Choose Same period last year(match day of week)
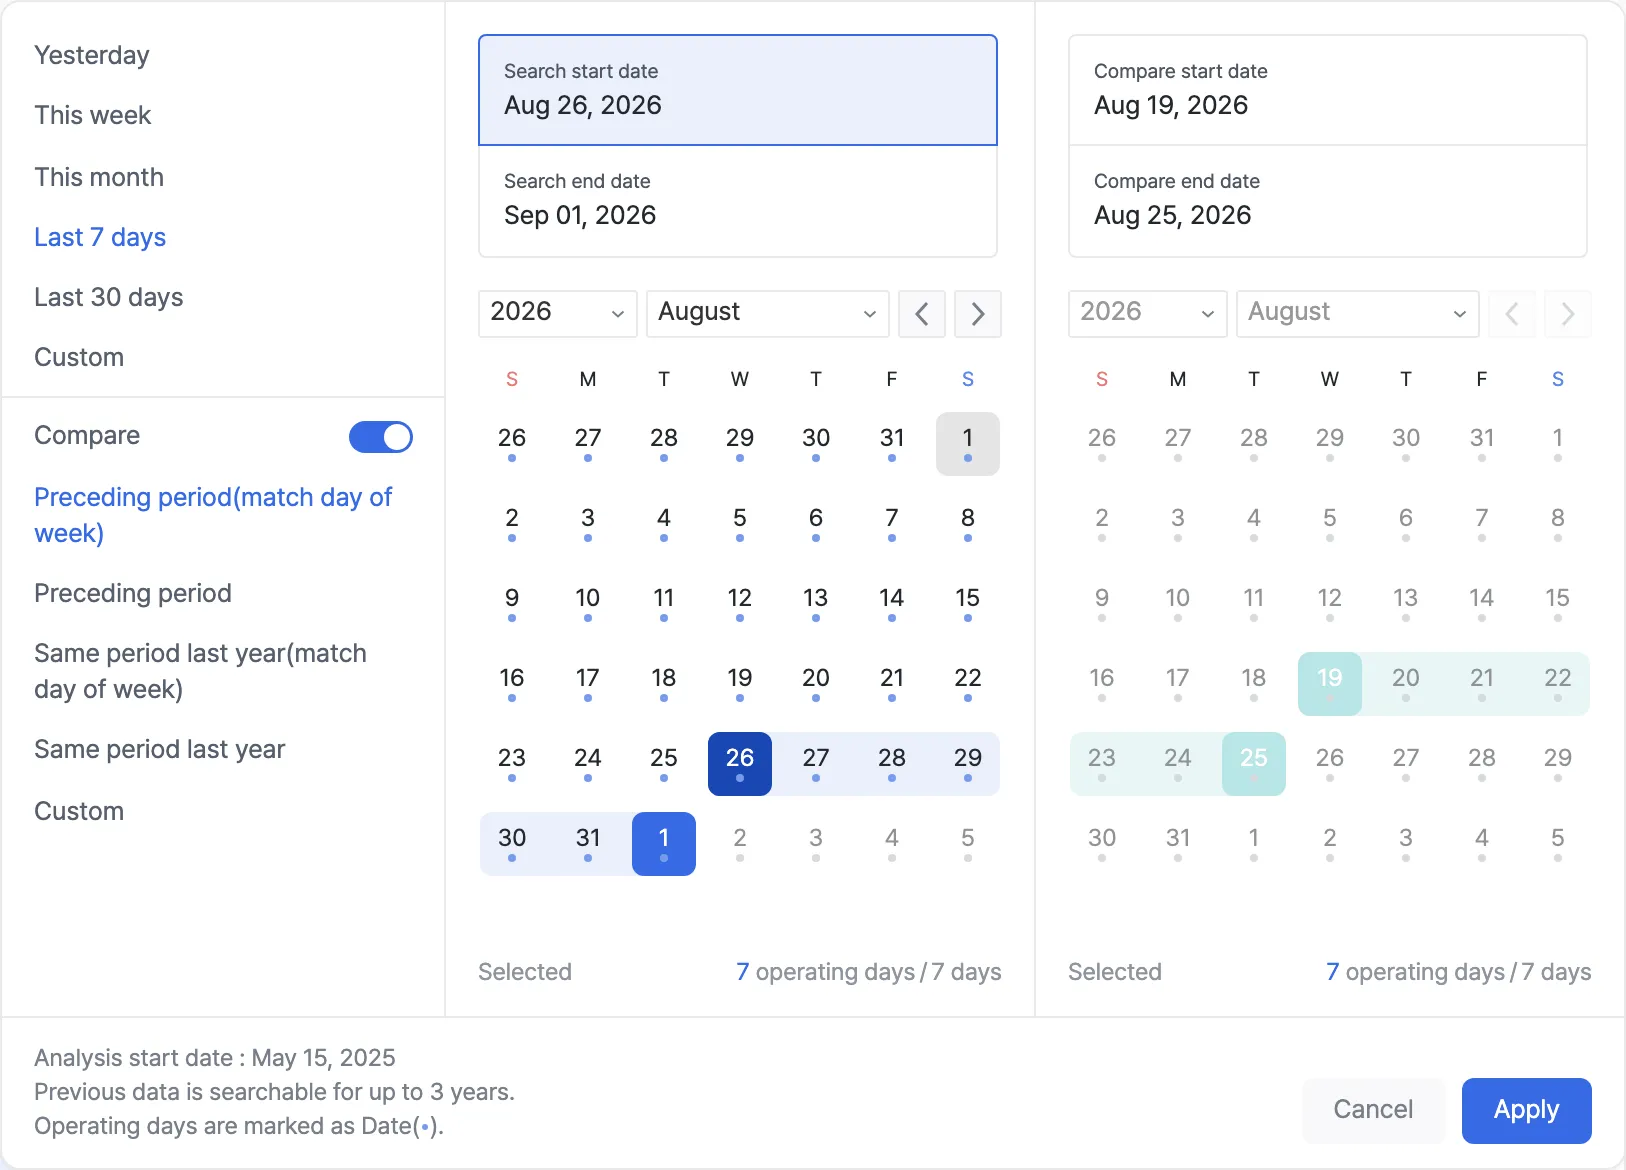Screen dimensions: 1626x1170 pyautogui.click(x=200, y=671)
